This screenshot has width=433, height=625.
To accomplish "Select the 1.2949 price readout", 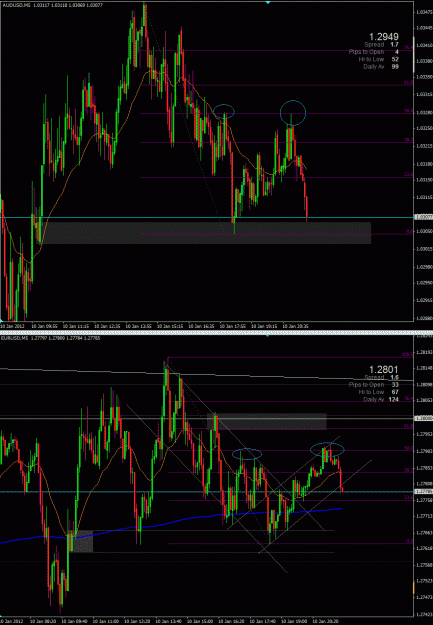I will [x=383, y=37].
